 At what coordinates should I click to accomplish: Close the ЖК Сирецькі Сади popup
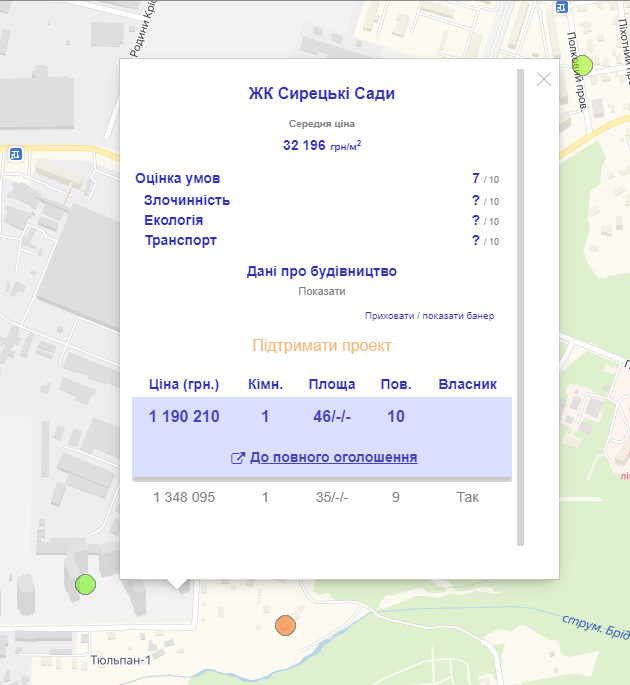tap(544, 80)
